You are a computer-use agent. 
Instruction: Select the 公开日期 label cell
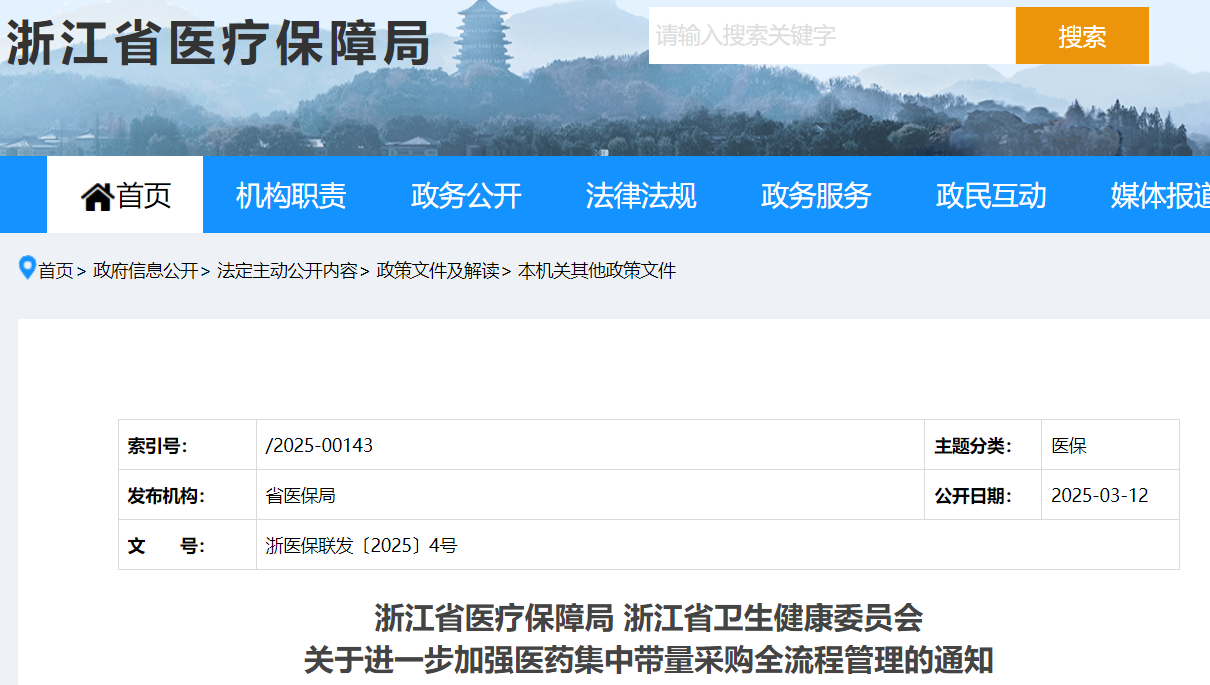point(983,495)
